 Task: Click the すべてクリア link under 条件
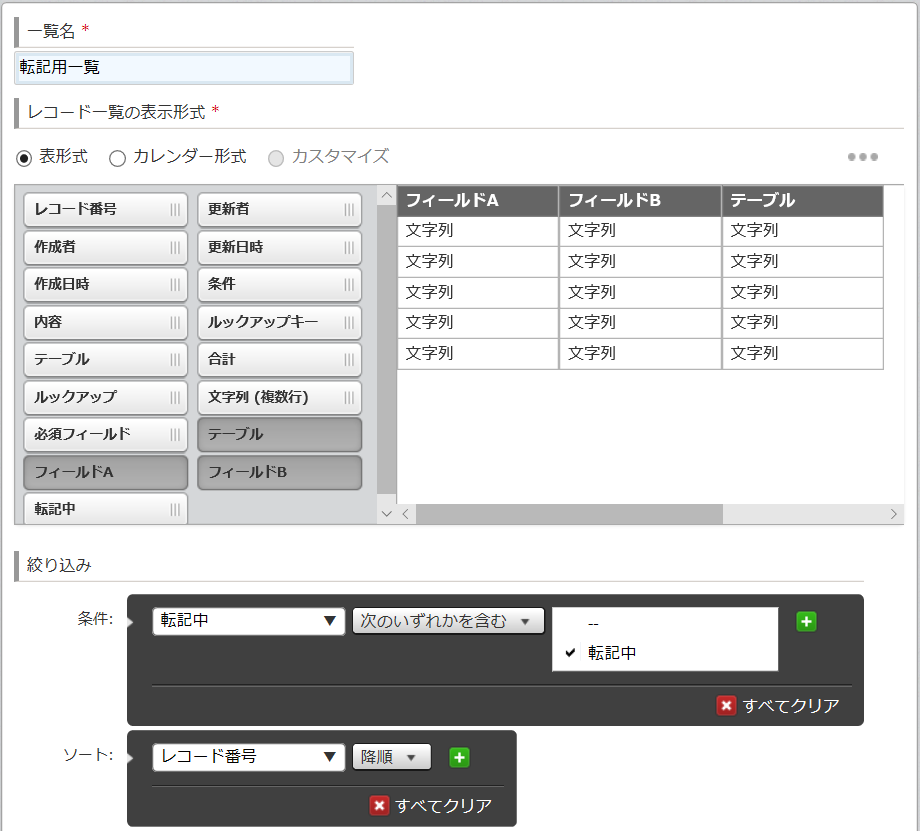[790, 705]
